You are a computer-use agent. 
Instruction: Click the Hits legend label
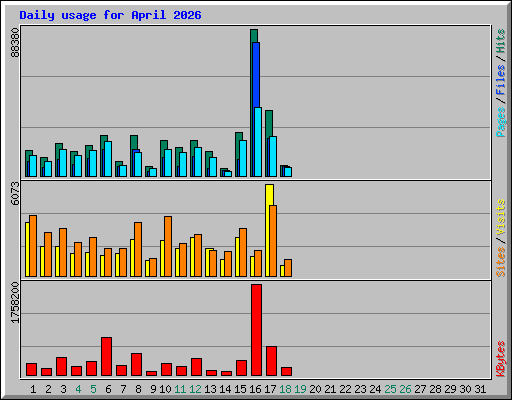tap(500, 41)
